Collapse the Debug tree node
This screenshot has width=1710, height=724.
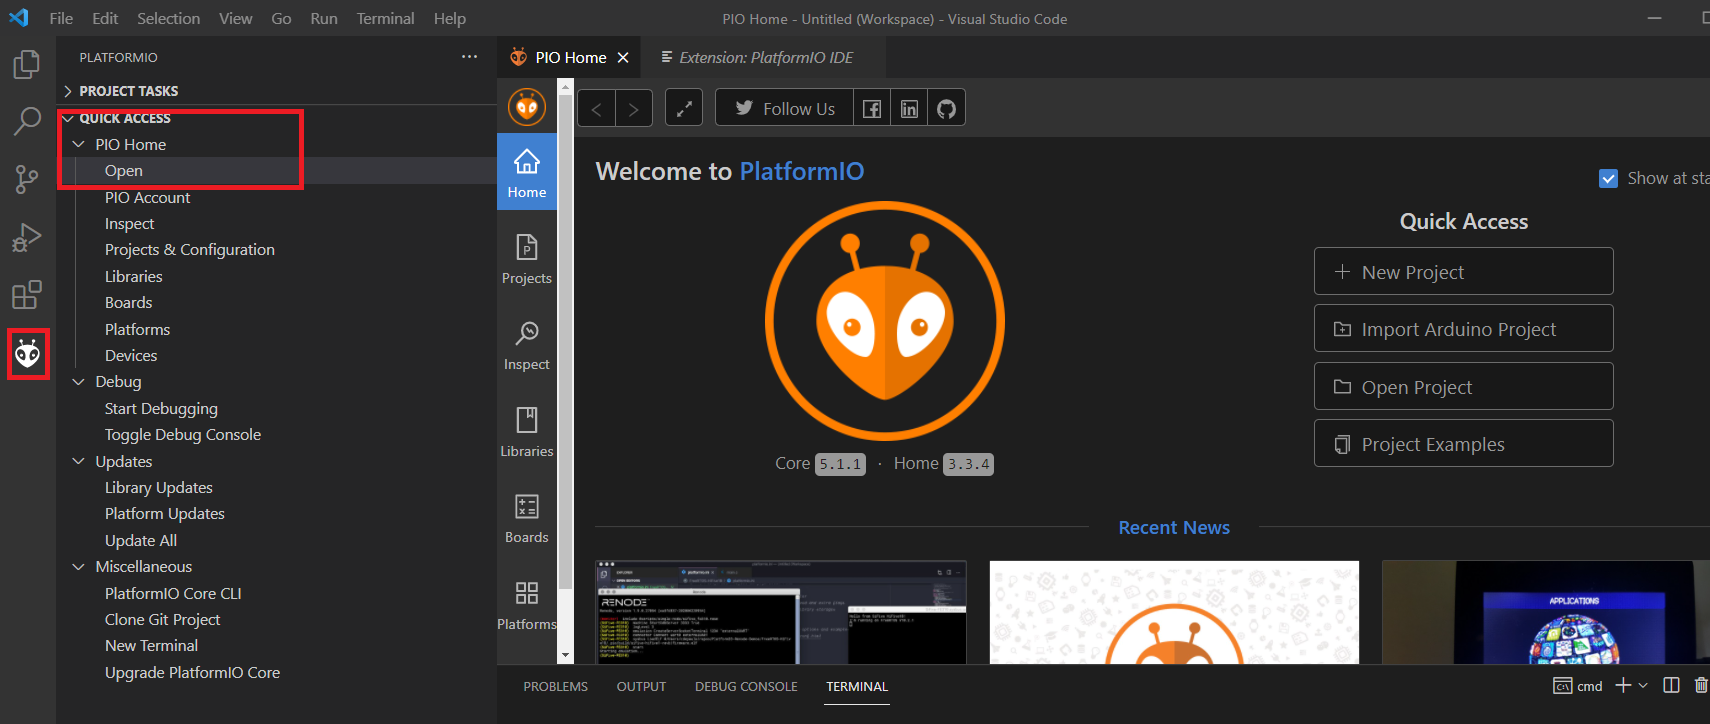click(79, 382)
